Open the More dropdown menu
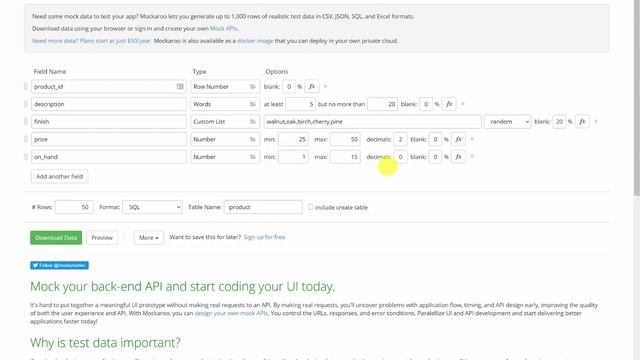 click(149, 238)
